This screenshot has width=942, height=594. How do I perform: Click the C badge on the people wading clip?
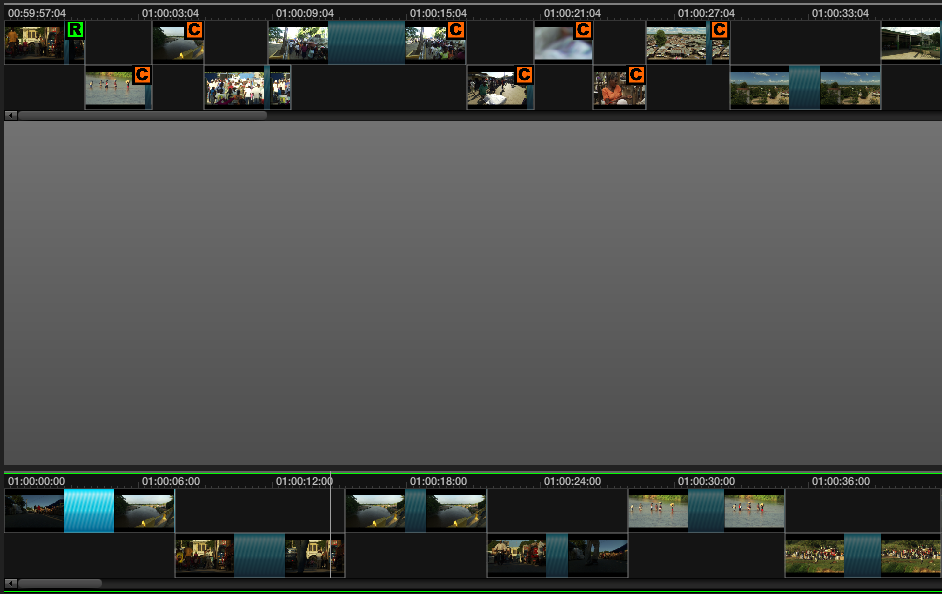tap(142, 75)
